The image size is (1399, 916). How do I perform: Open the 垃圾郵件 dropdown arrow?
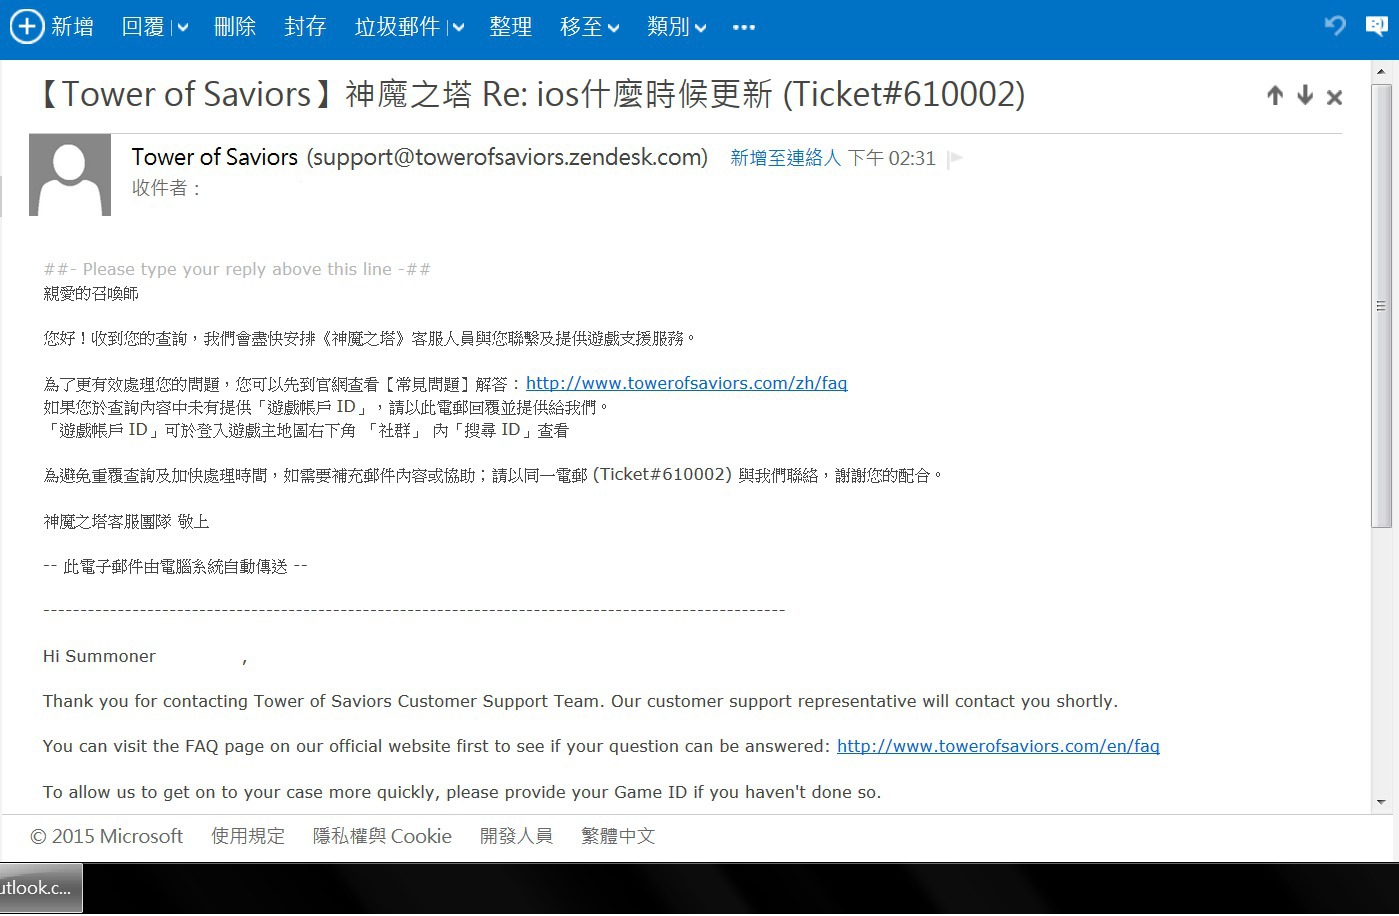click(x=458, y=28)
